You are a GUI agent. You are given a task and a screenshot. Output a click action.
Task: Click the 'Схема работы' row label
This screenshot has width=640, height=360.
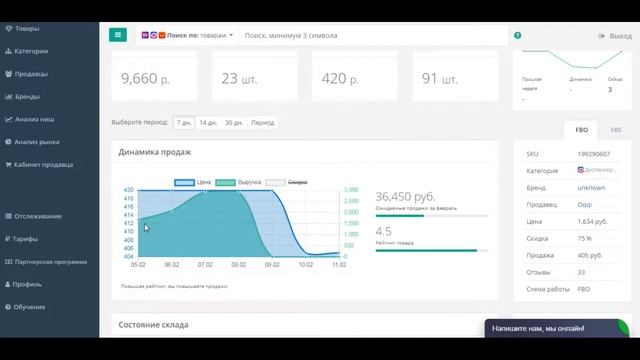(548, 289)
